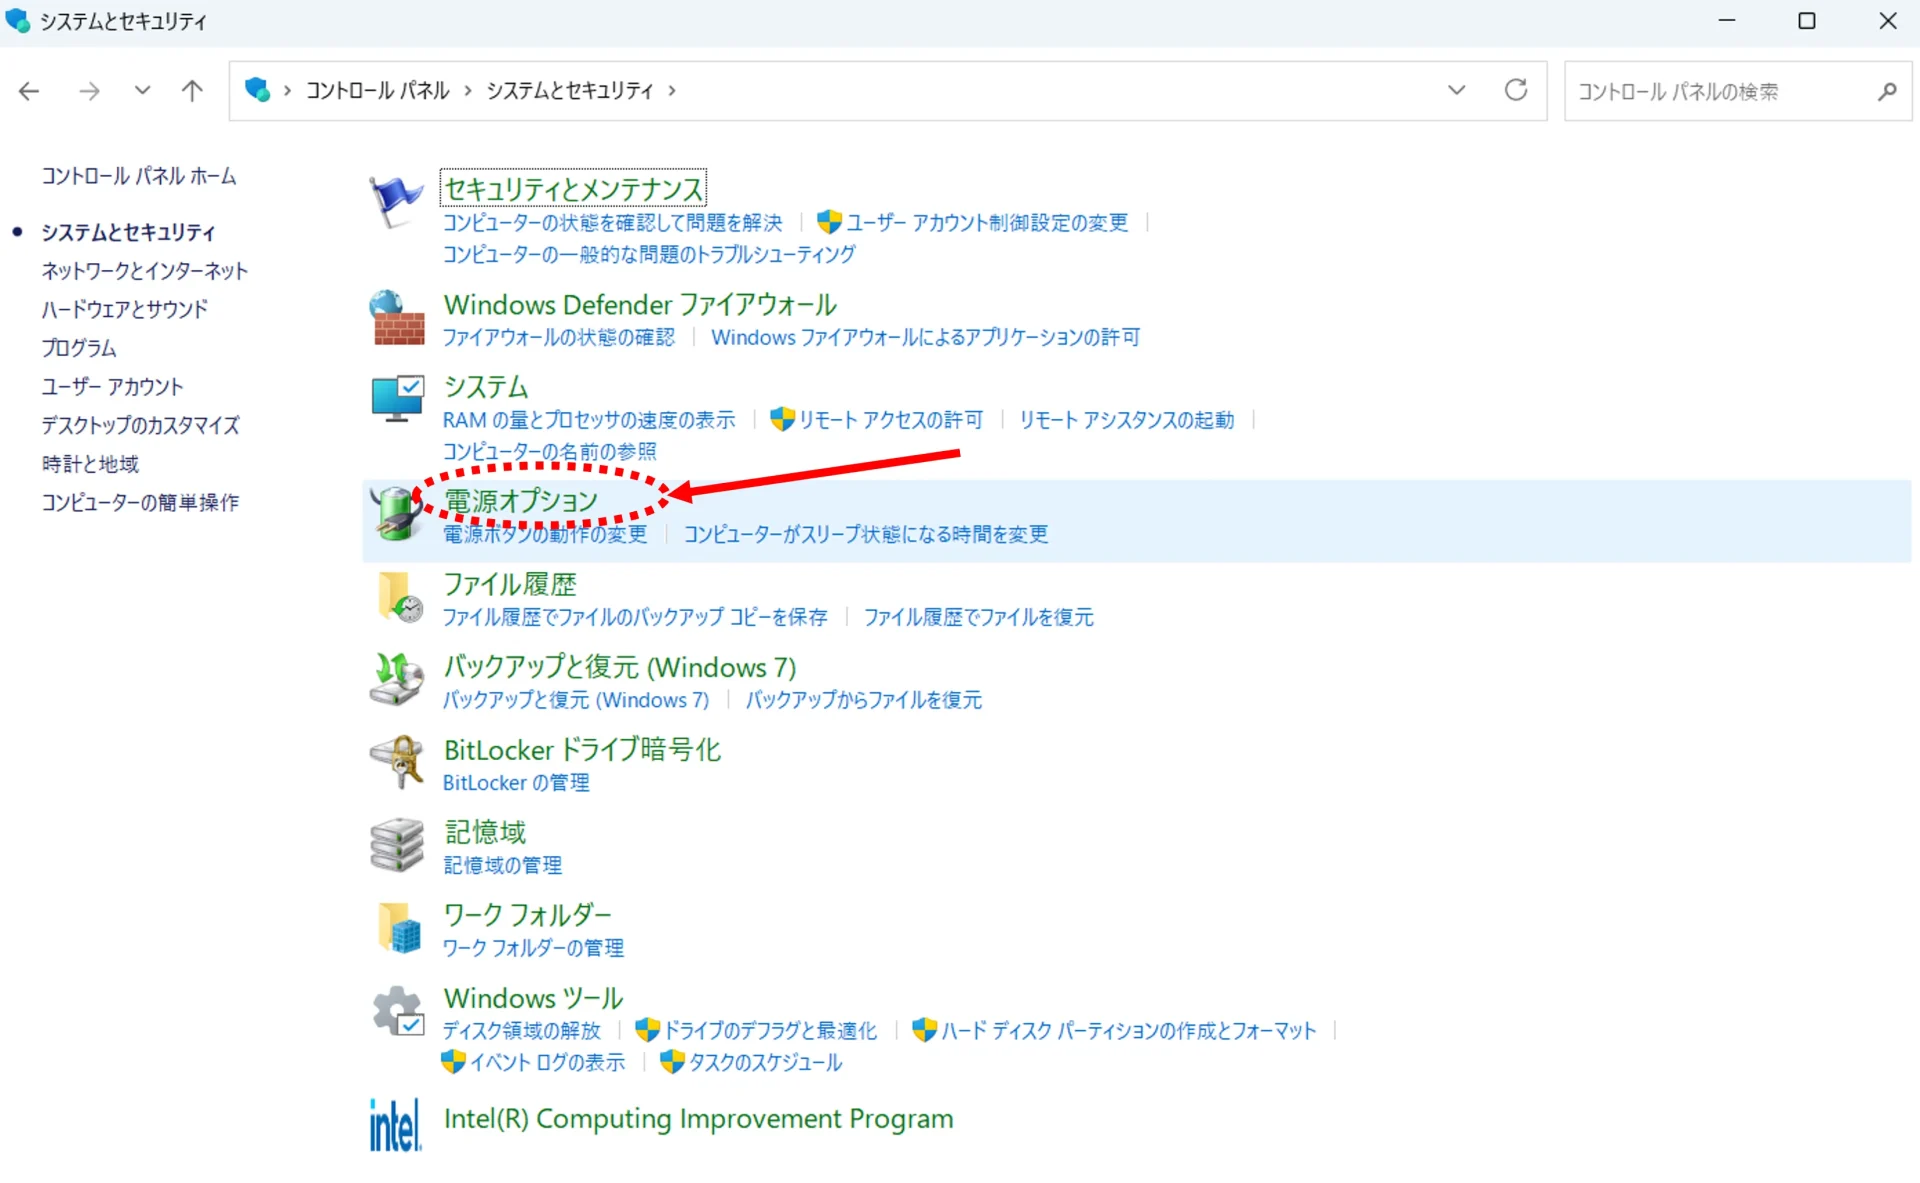Open コントロール パネル ホーム in sidebar
The width and height of the screenshot is (1920, 1183).
click(x=139, y=176)
